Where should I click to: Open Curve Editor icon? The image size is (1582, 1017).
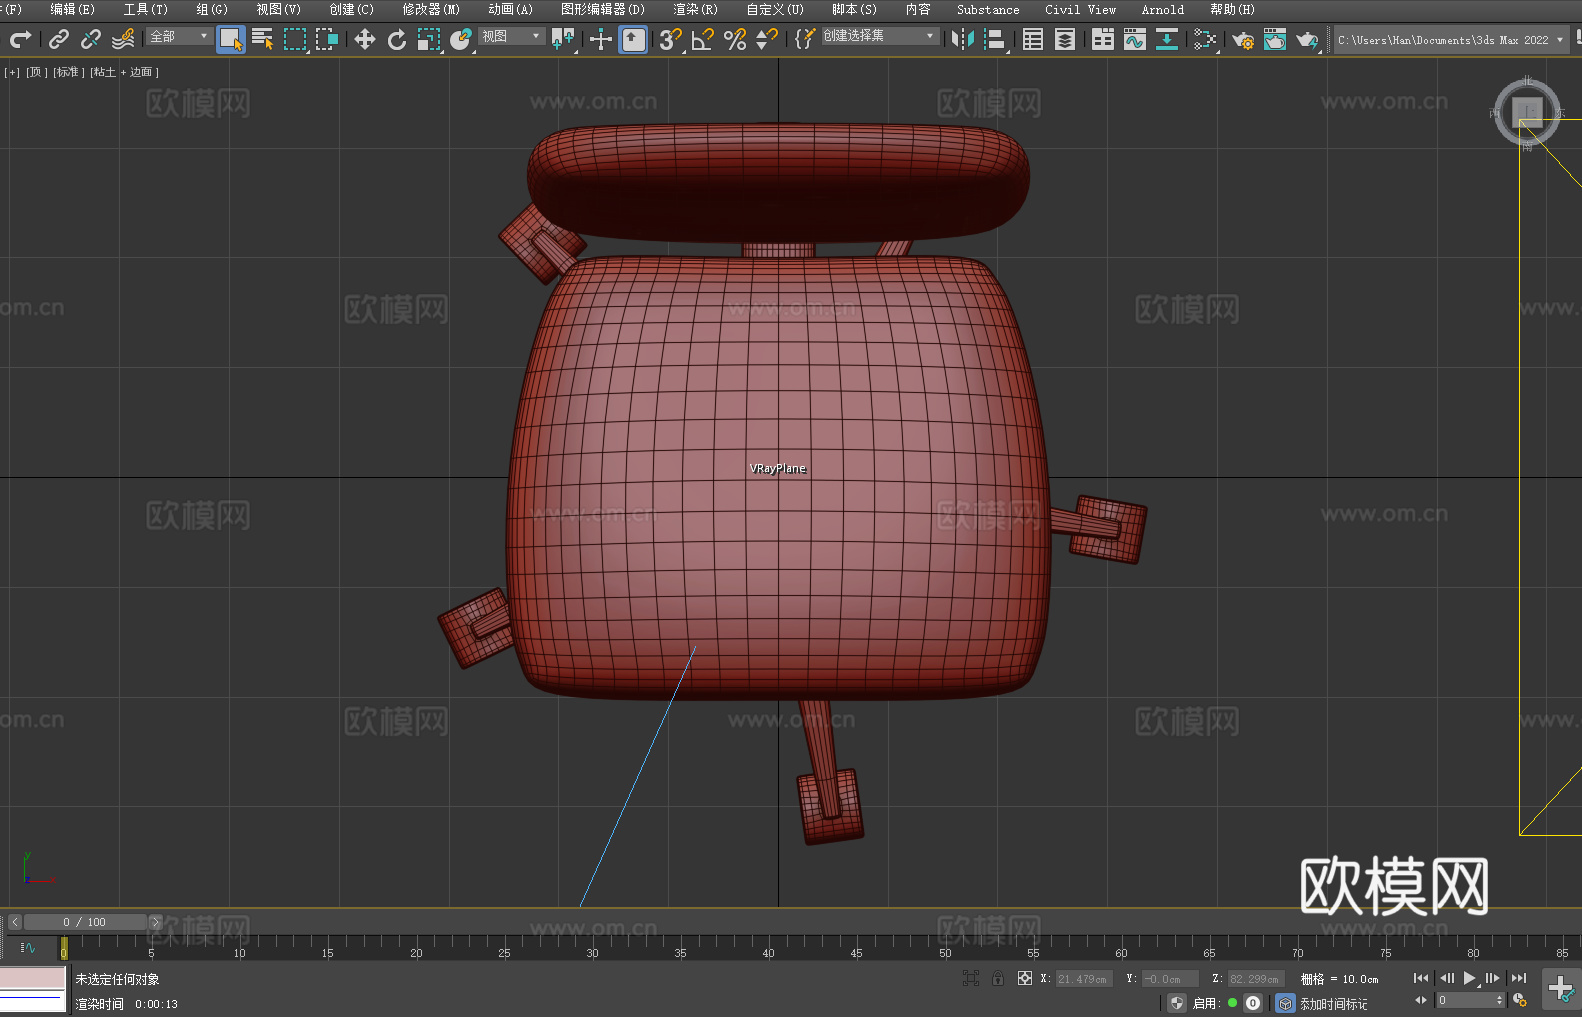[x=1135, y=39]
